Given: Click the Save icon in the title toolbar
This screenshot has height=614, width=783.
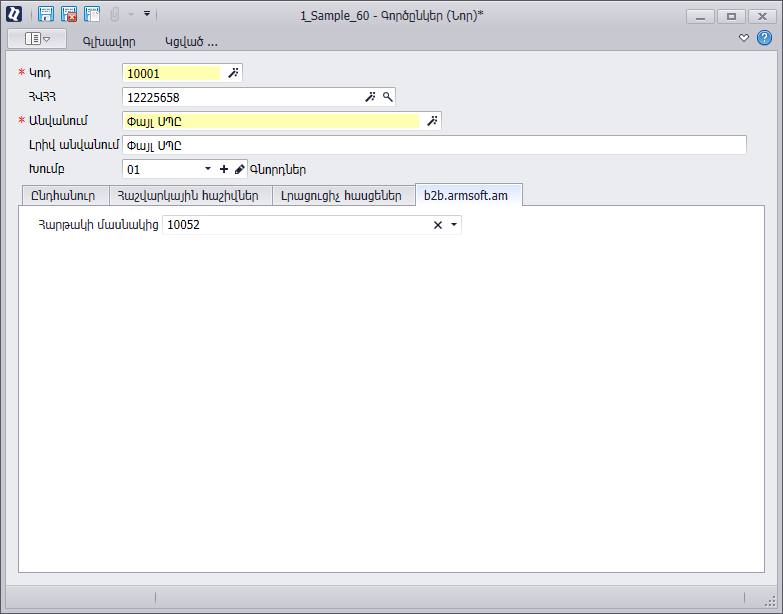Looking at the screenshot, I should (x=46, y=14).
